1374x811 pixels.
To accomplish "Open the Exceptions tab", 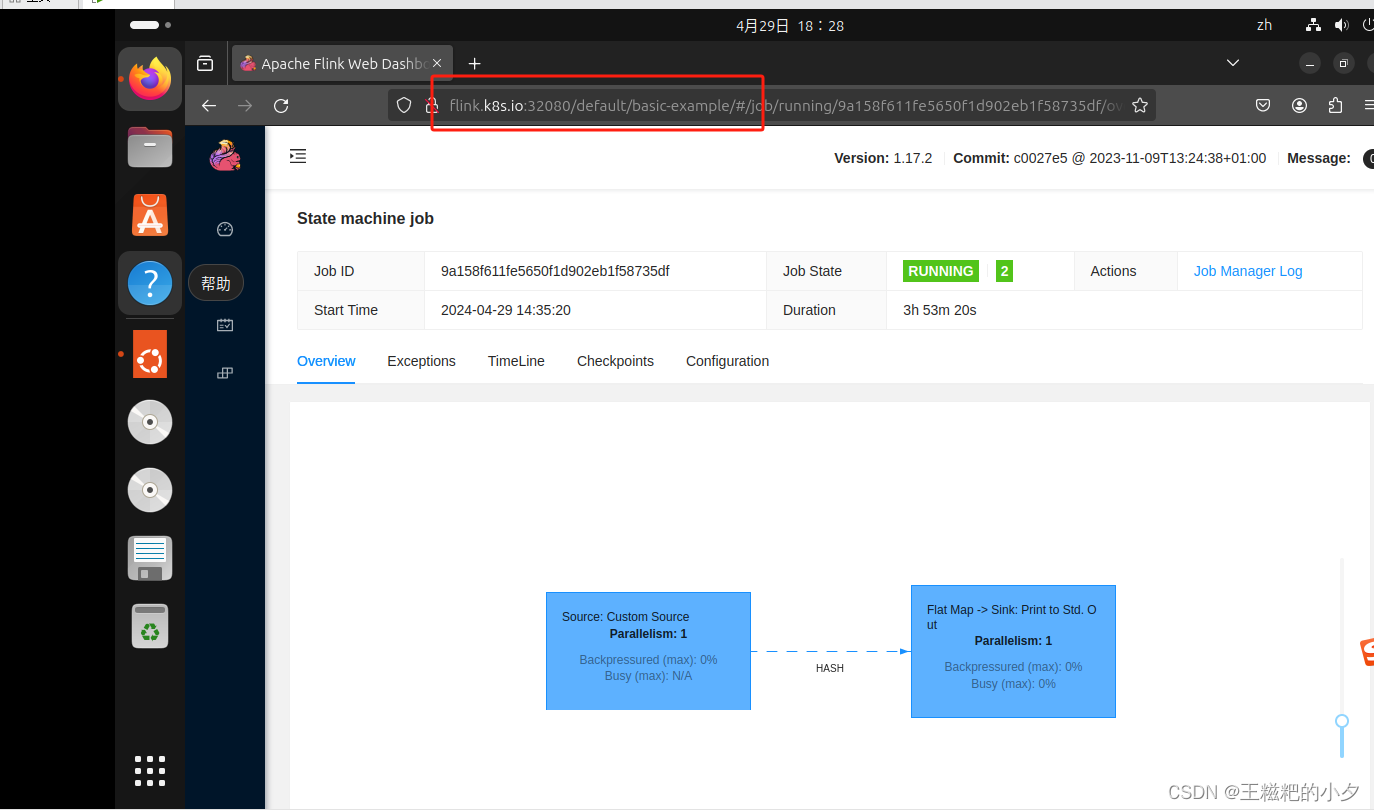I will [x=421, y=361].
